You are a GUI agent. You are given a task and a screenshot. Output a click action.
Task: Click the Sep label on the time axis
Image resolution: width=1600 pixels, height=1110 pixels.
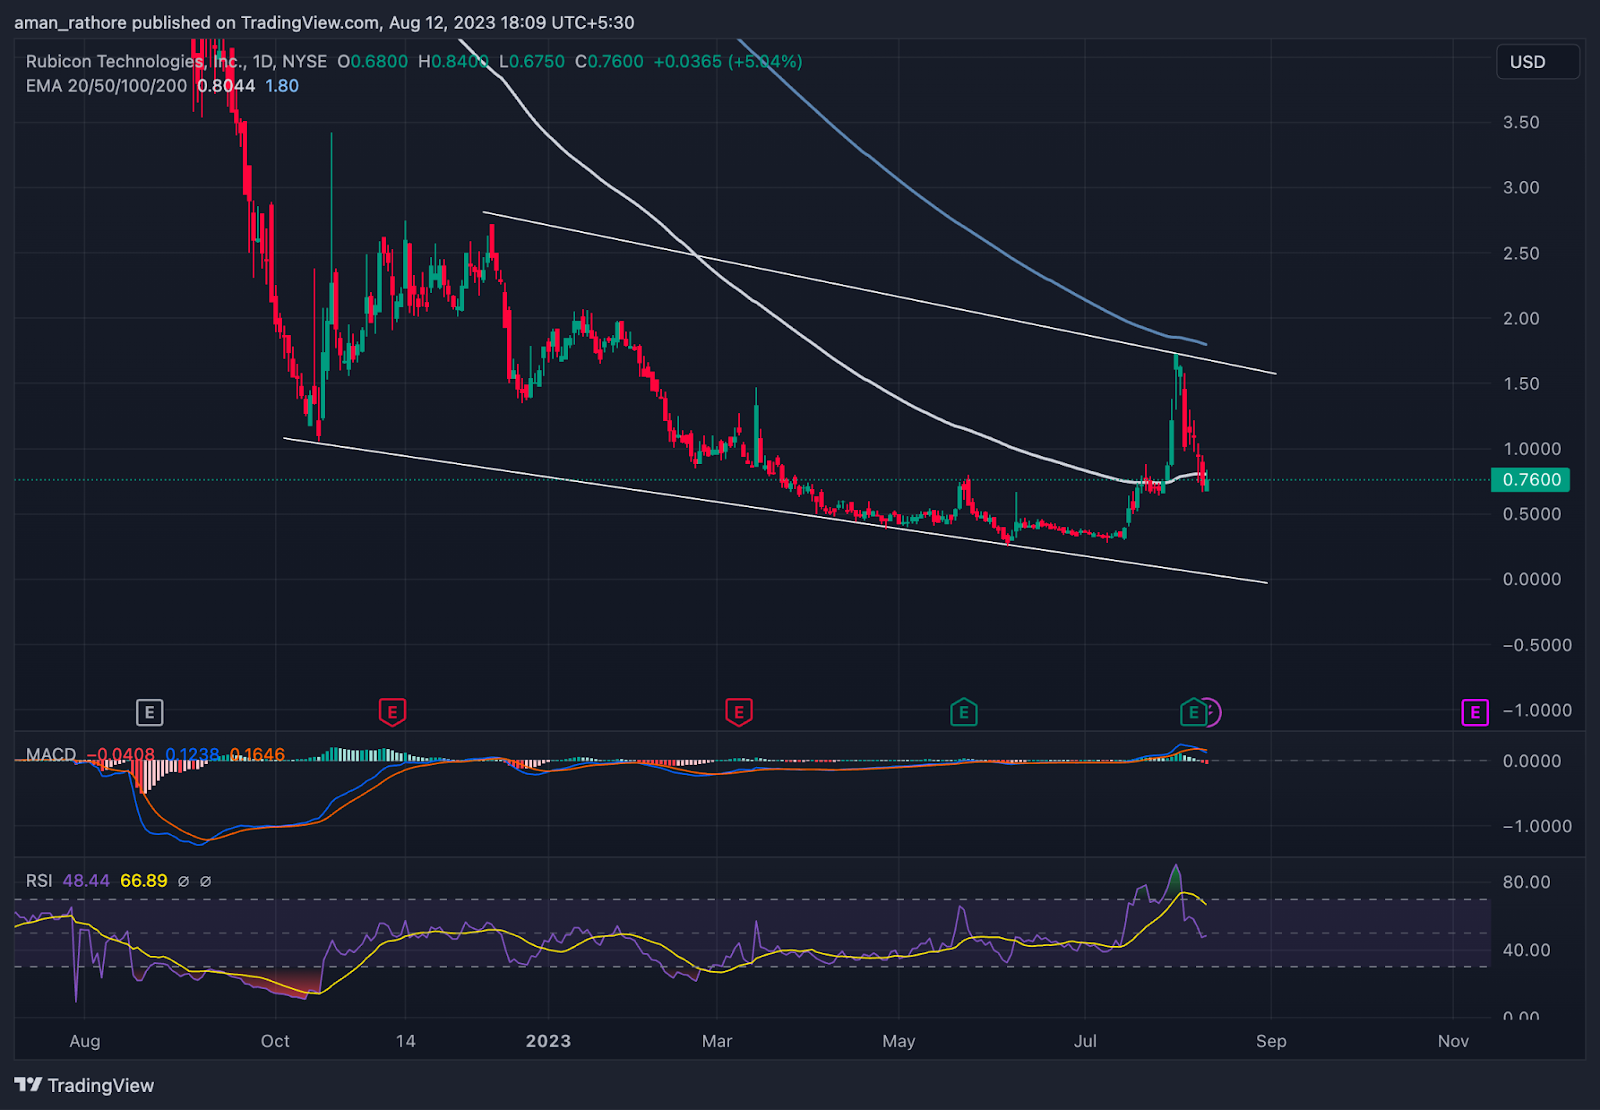[1271, 1041]
